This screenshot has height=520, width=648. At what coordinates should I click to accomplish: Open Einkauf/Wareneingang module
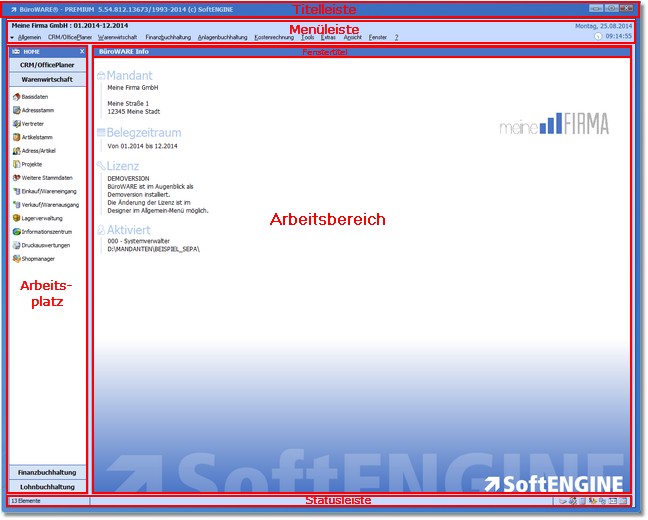pos(47,190)
